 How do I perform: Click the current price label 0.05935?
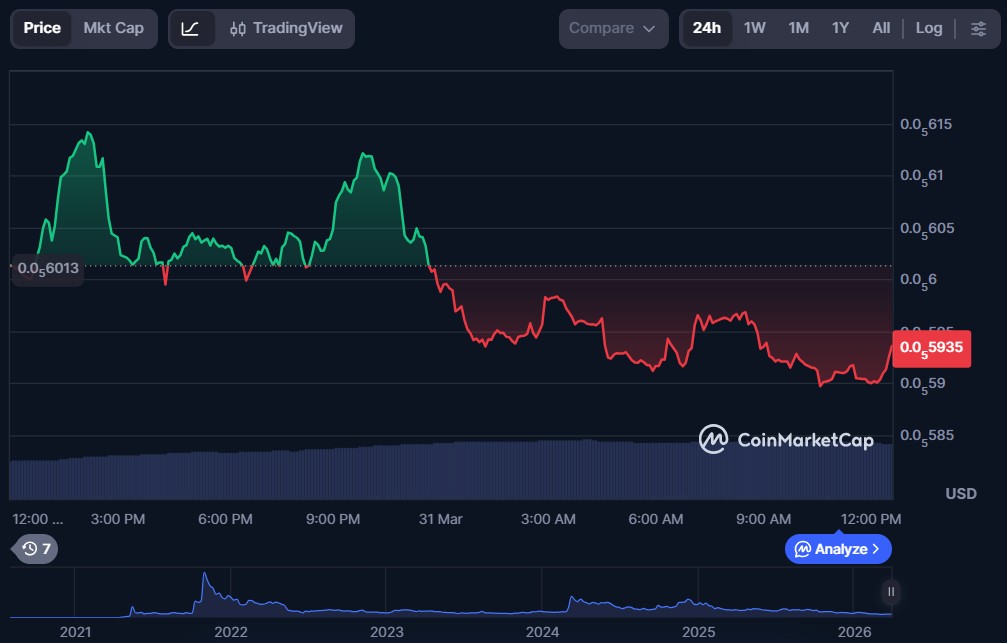(930, 347)
